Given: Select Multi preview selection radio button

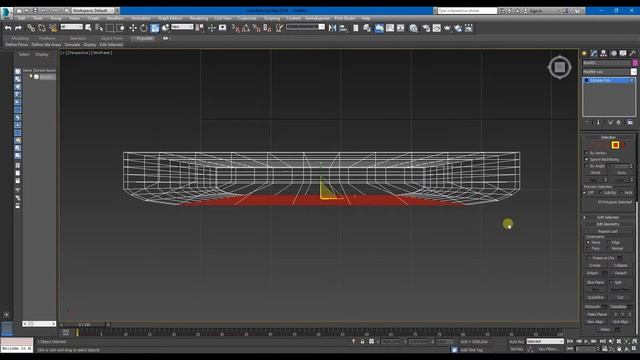Looking at the screenshot, I should pos(621,193).
